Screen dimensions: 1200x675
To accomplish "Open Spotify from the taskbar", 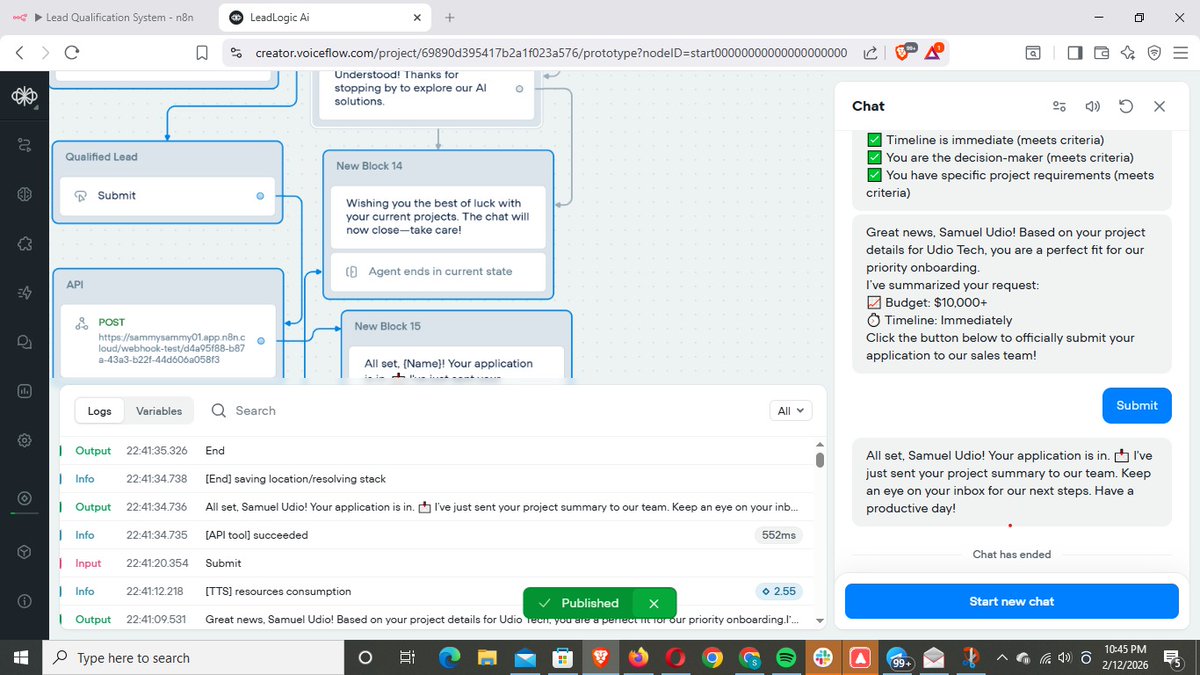I will 786,658.
